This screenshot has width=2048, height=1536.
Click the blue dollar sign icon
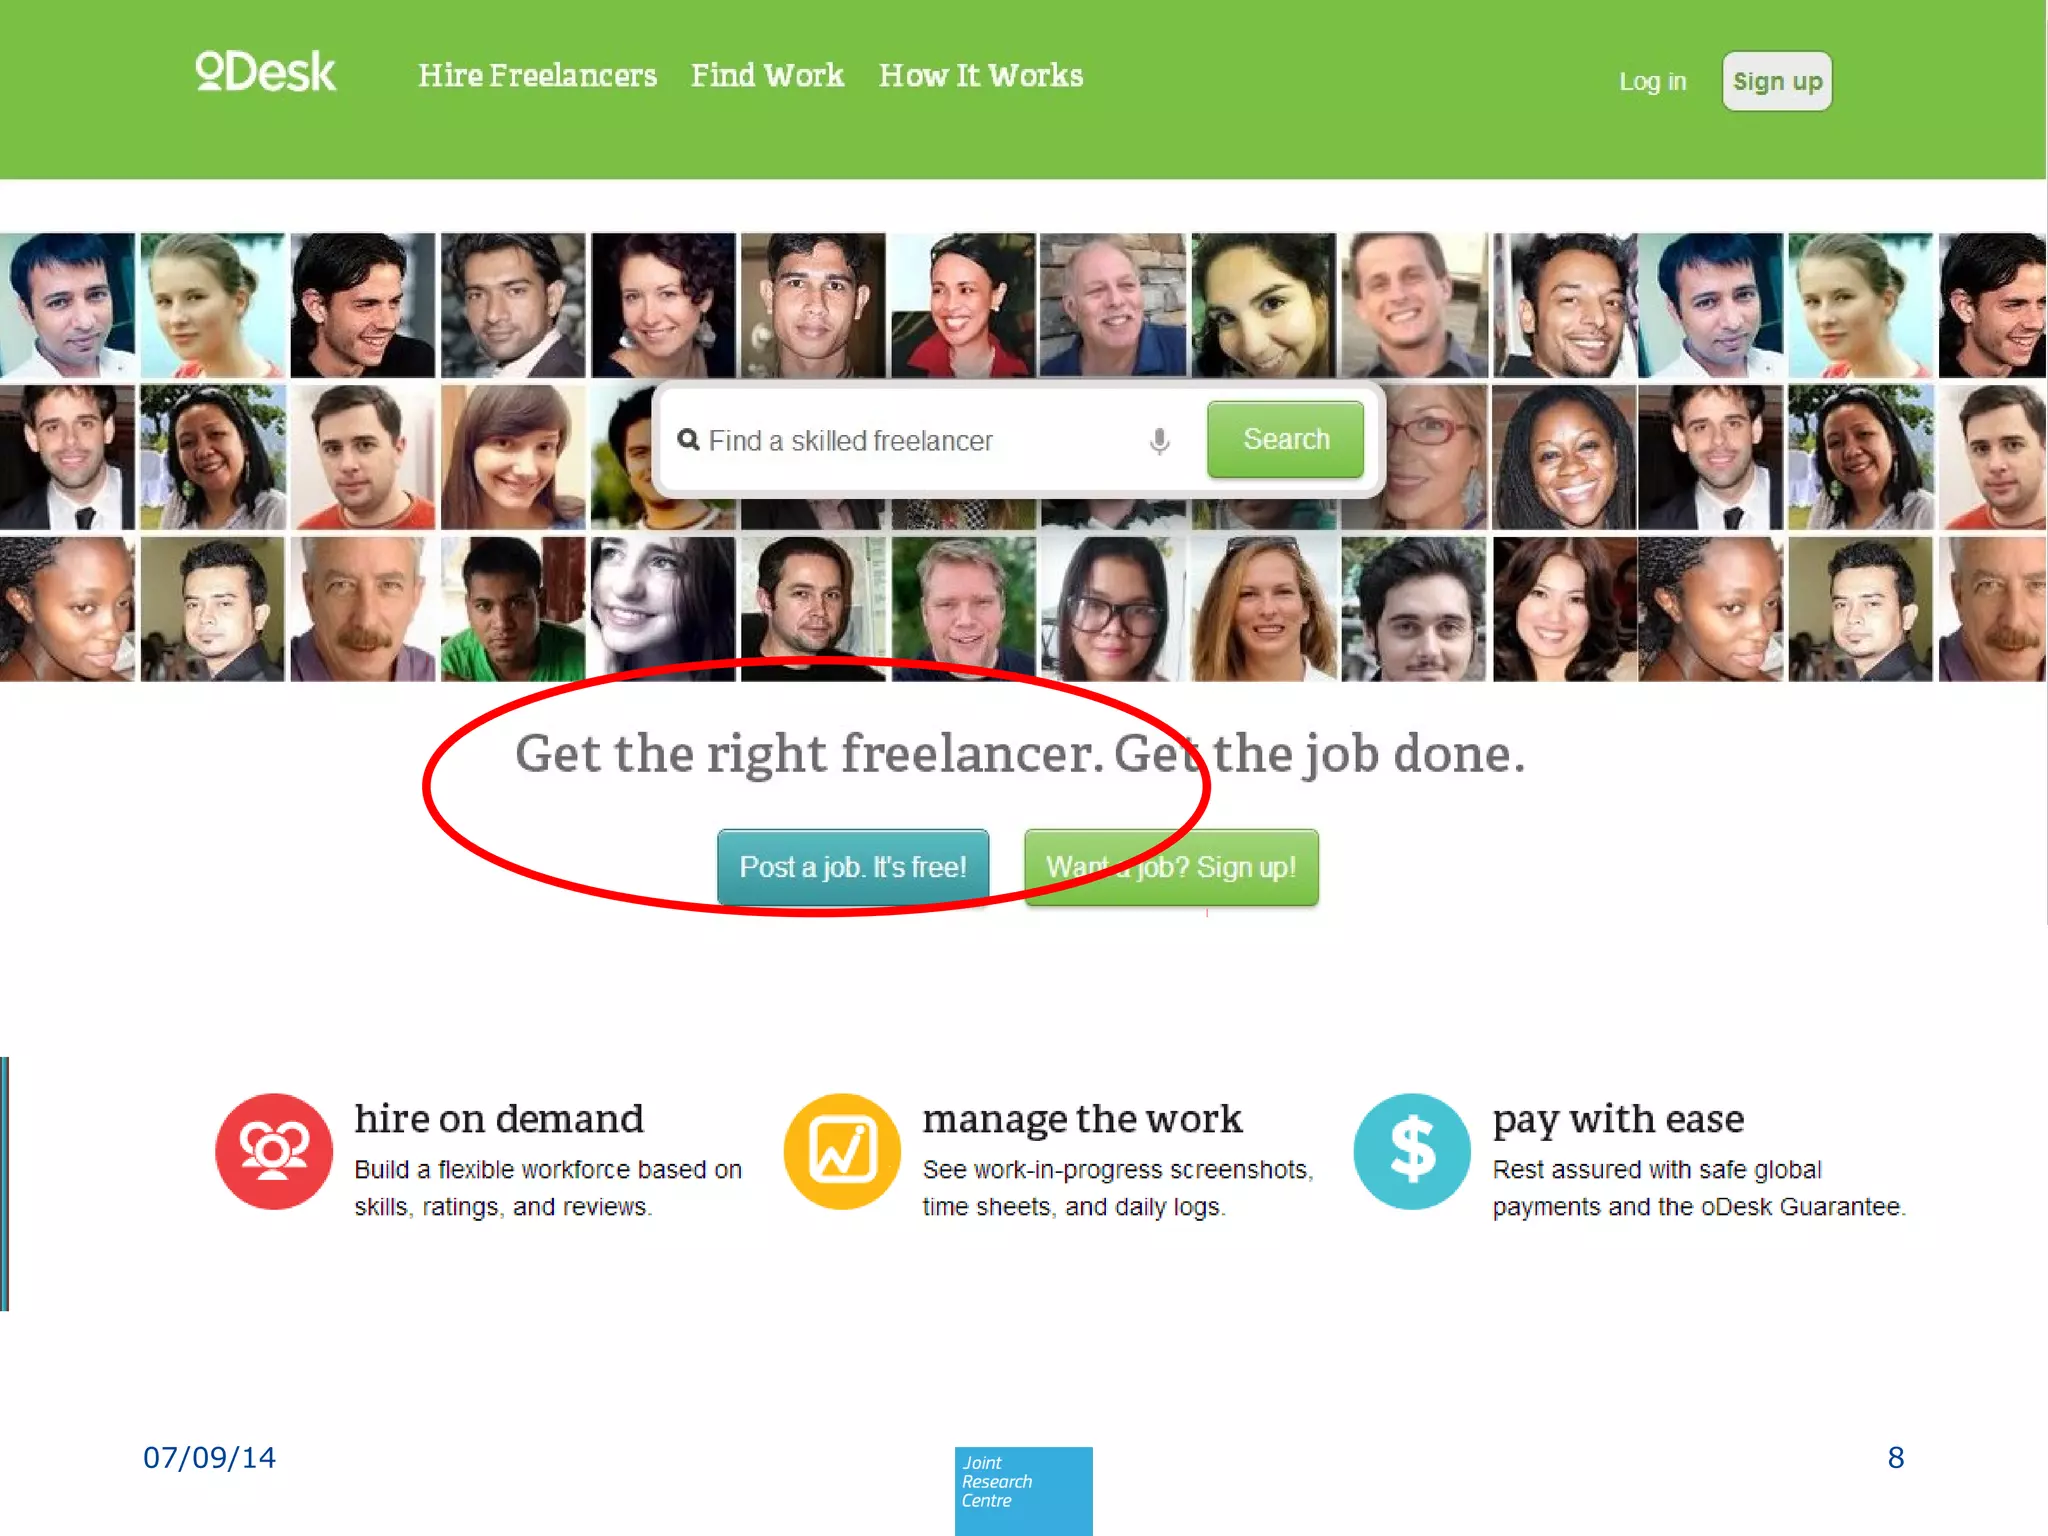coord(1412,1151)
